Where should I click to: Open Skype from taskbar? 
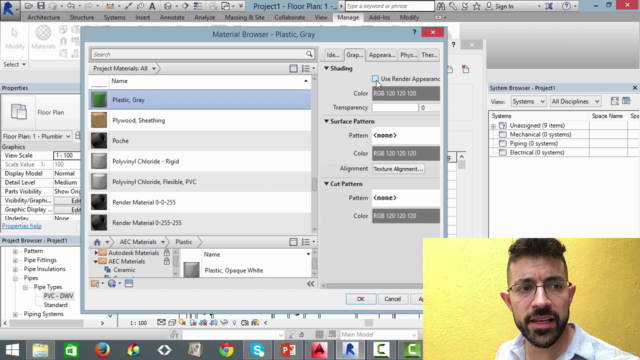tap(258, 350)
